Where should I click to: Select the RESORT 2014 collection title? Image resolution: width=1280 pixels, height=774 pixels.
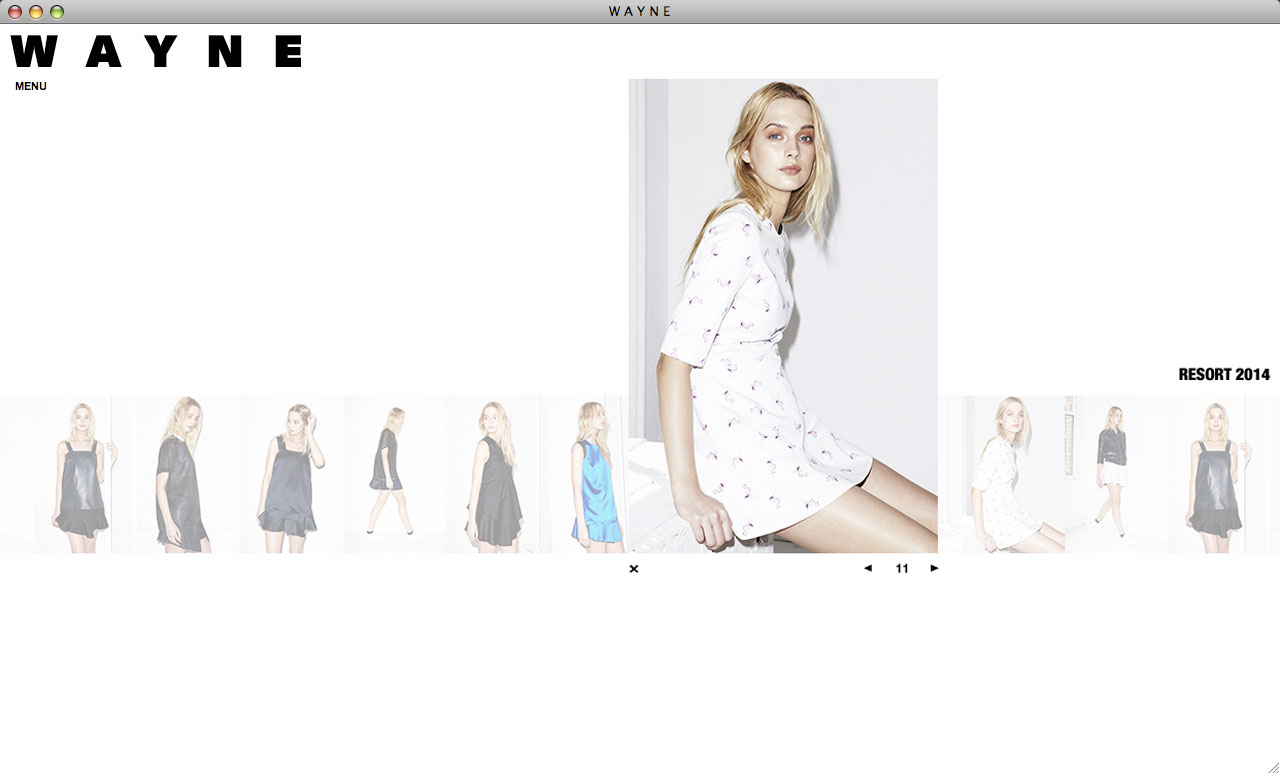coord(1224,375)
